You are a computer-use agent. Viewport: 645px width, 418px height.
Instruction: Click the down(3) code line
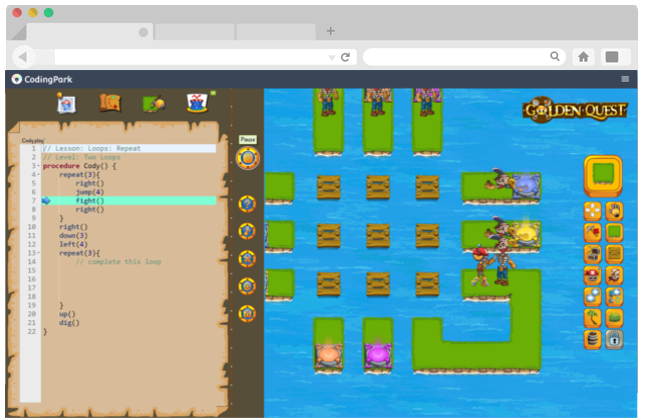[73, 235]
